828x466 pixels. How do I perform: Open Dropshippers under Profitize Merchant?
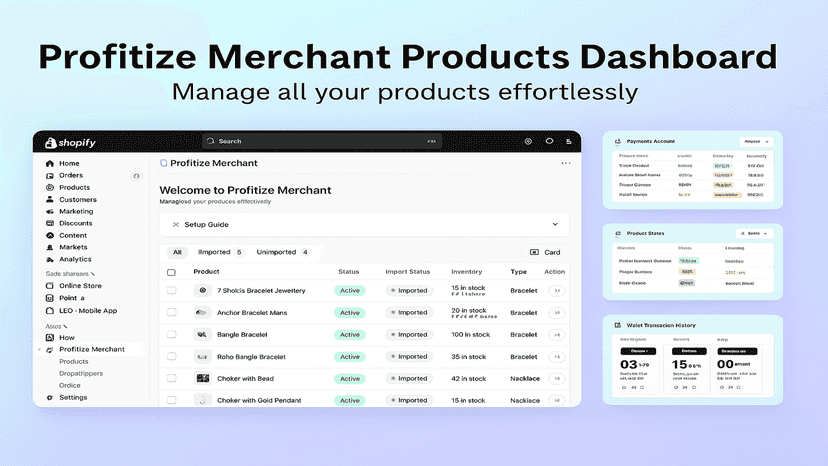click(x=81, y=374)
